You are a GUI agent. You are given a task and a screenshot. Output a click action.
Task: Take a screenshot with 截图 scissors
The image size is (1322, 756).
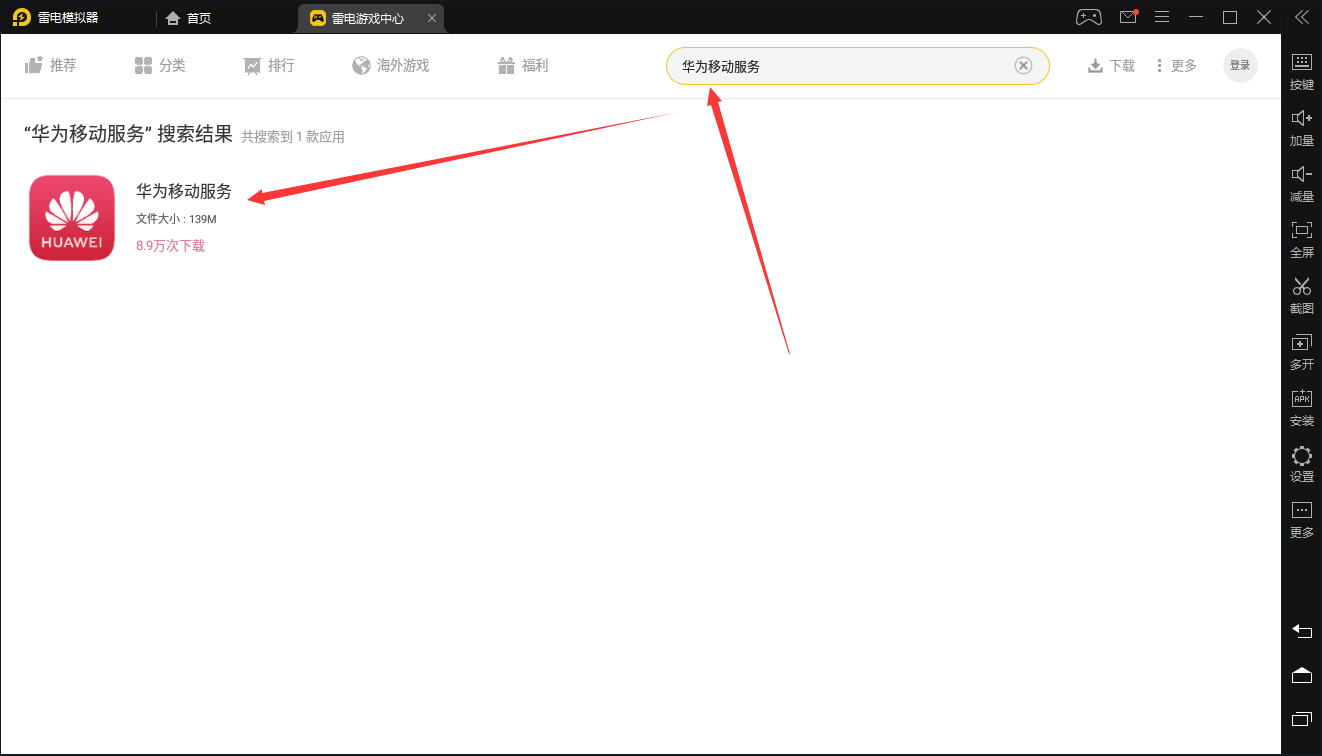(1301, 294)
